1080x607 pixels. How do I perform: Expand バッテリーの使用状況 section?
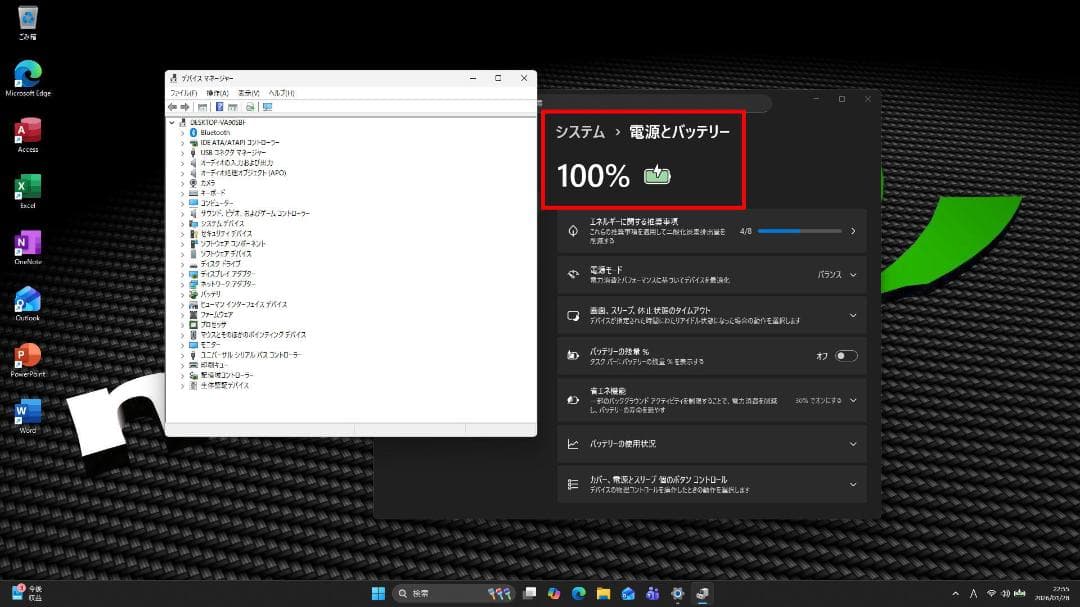tap(853, 443)
